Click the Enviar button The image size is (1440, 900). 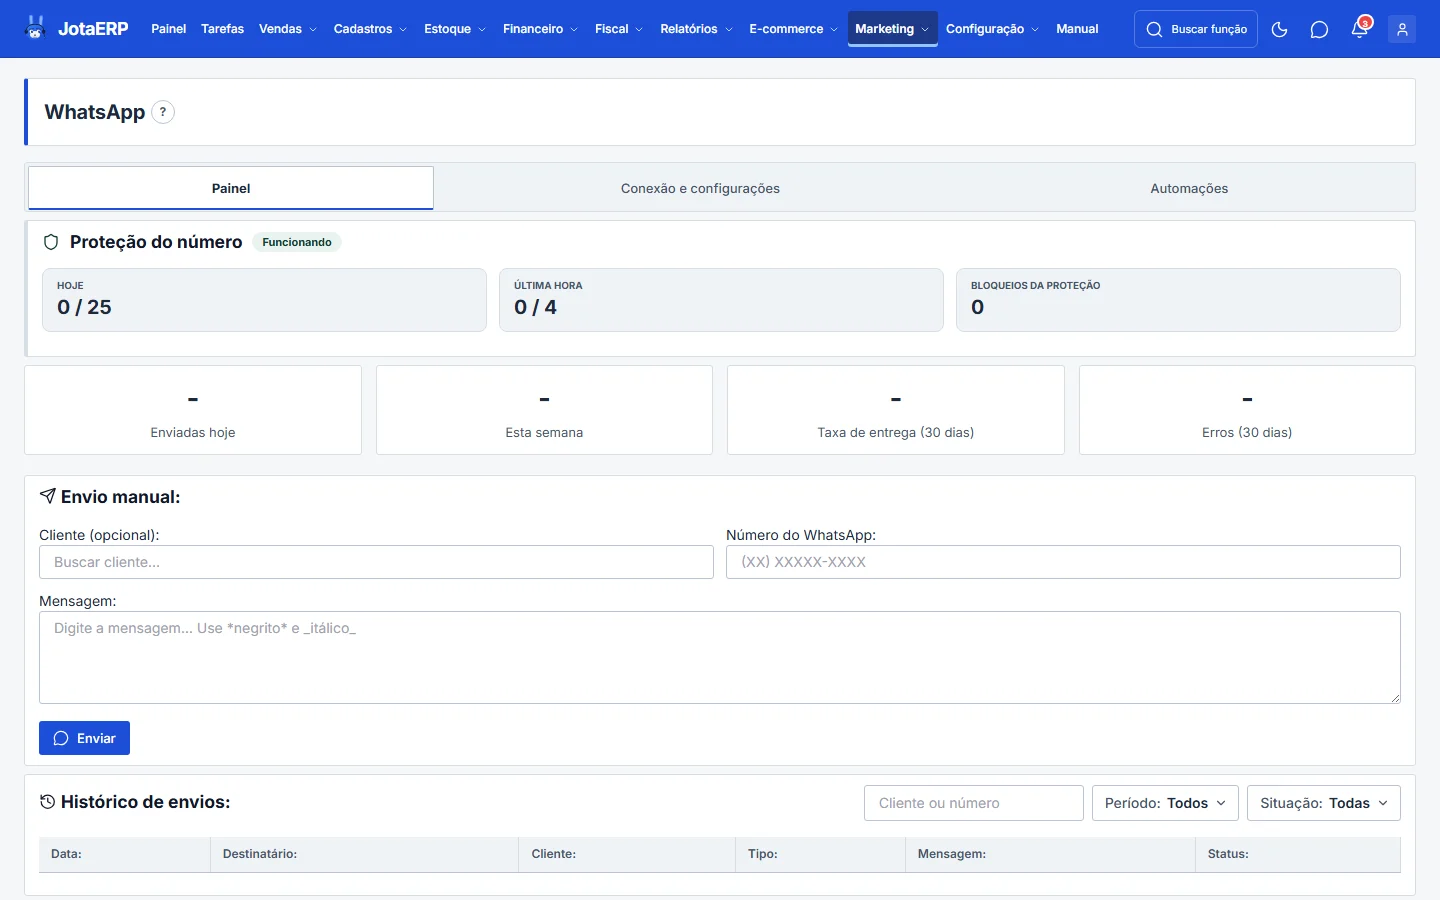(x=84, y=738)
